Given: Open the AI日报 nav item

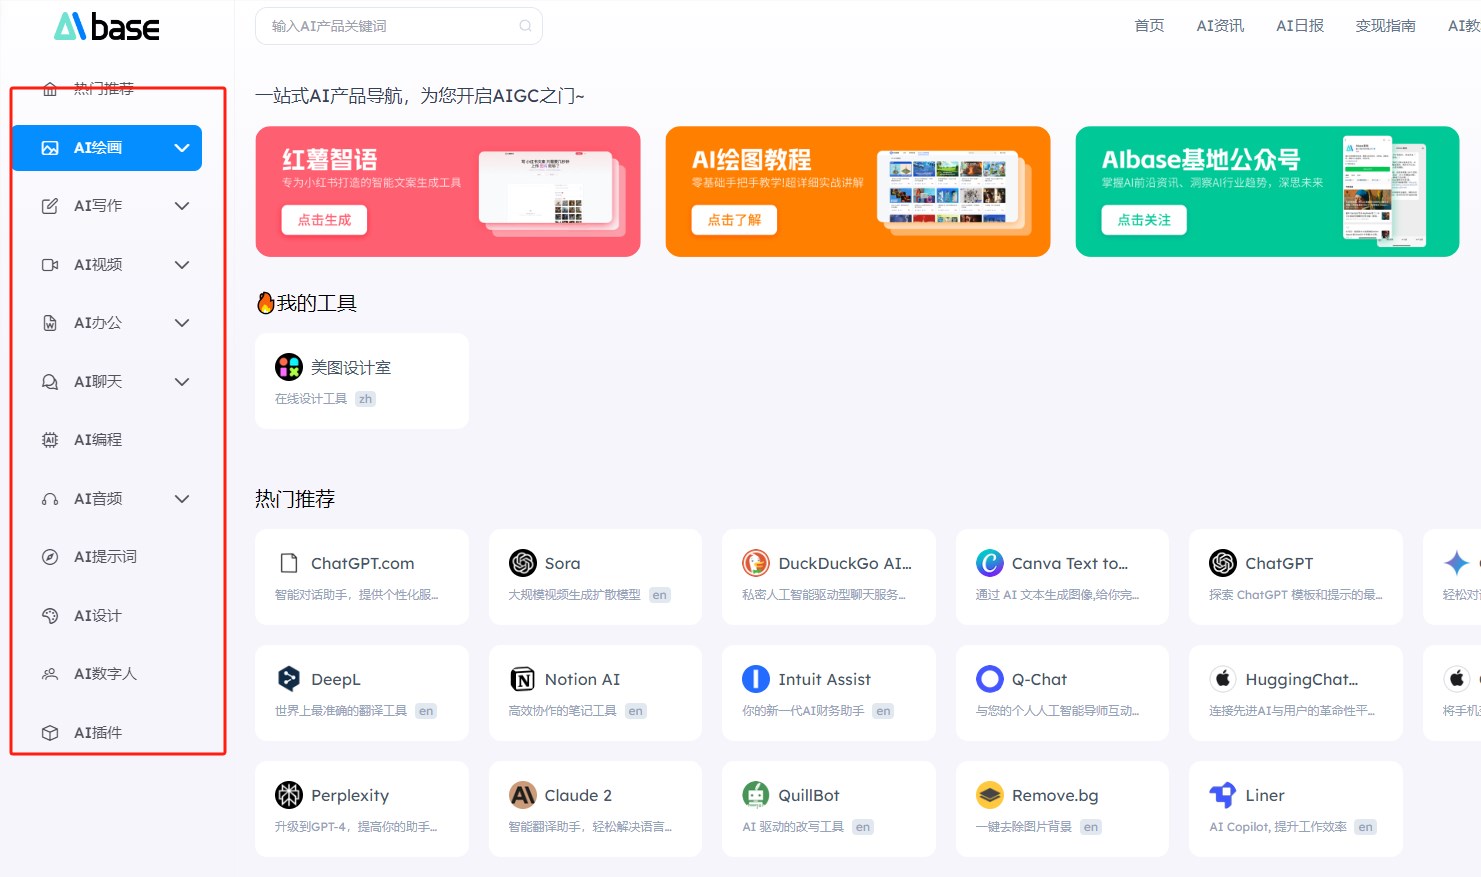Looking at the screenshot, I should [1300, 26].
